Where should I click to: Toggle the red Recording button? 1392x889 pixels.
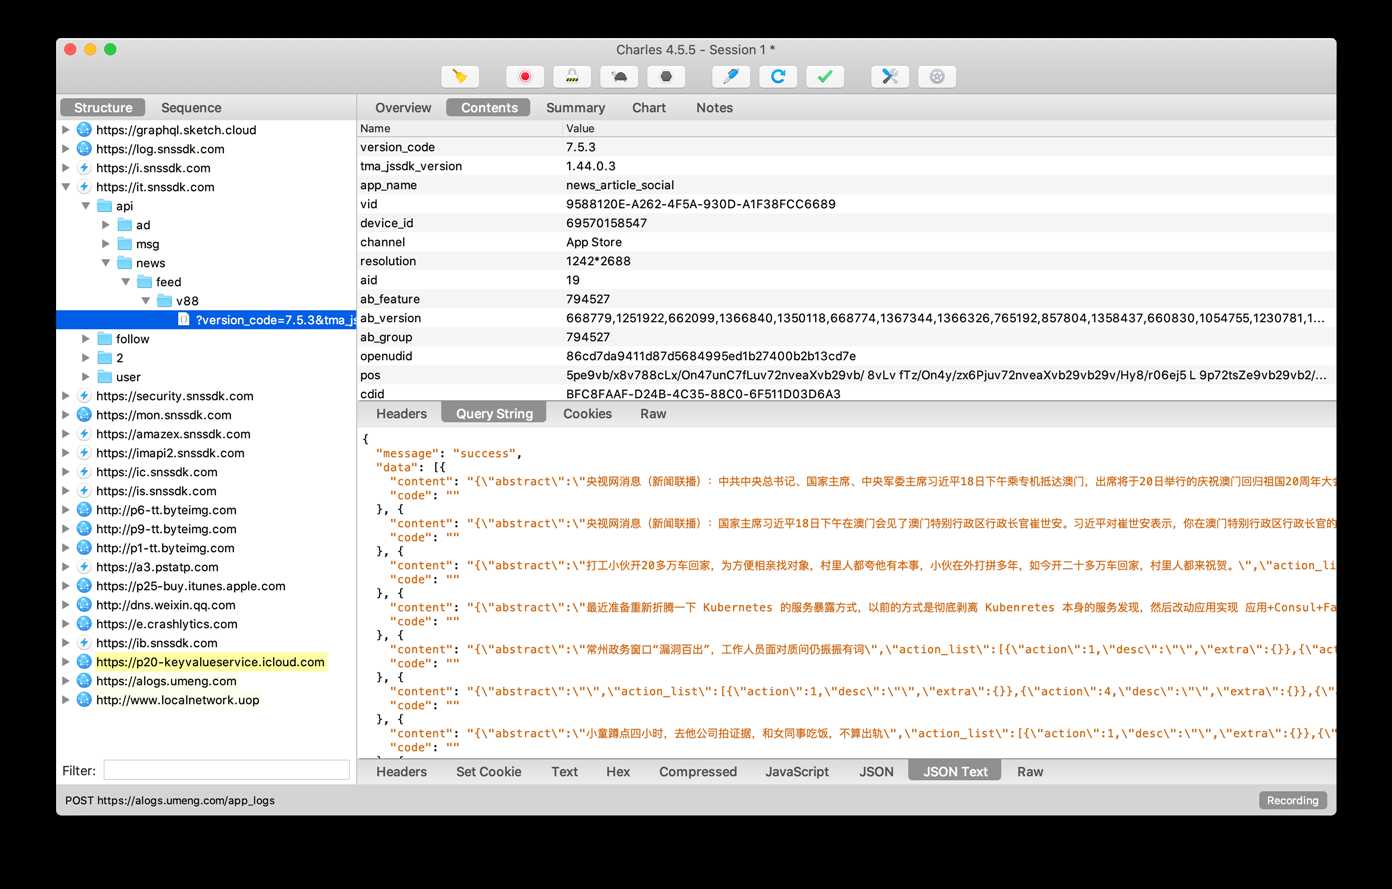coord(525,77)
